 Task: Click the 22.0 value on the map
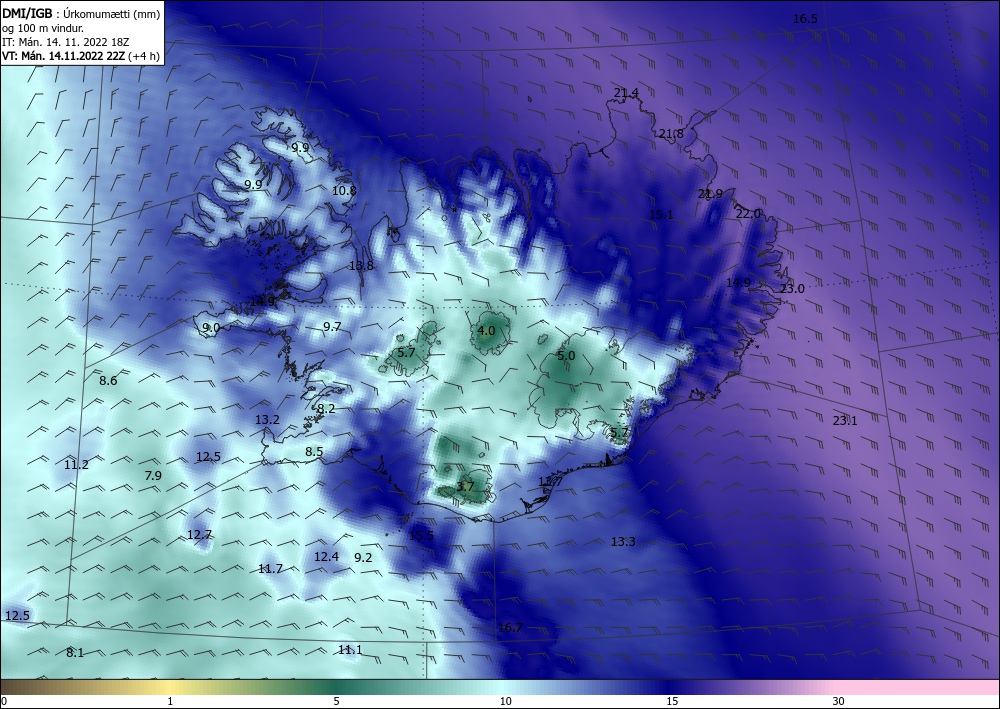click(x=748, y=214)
